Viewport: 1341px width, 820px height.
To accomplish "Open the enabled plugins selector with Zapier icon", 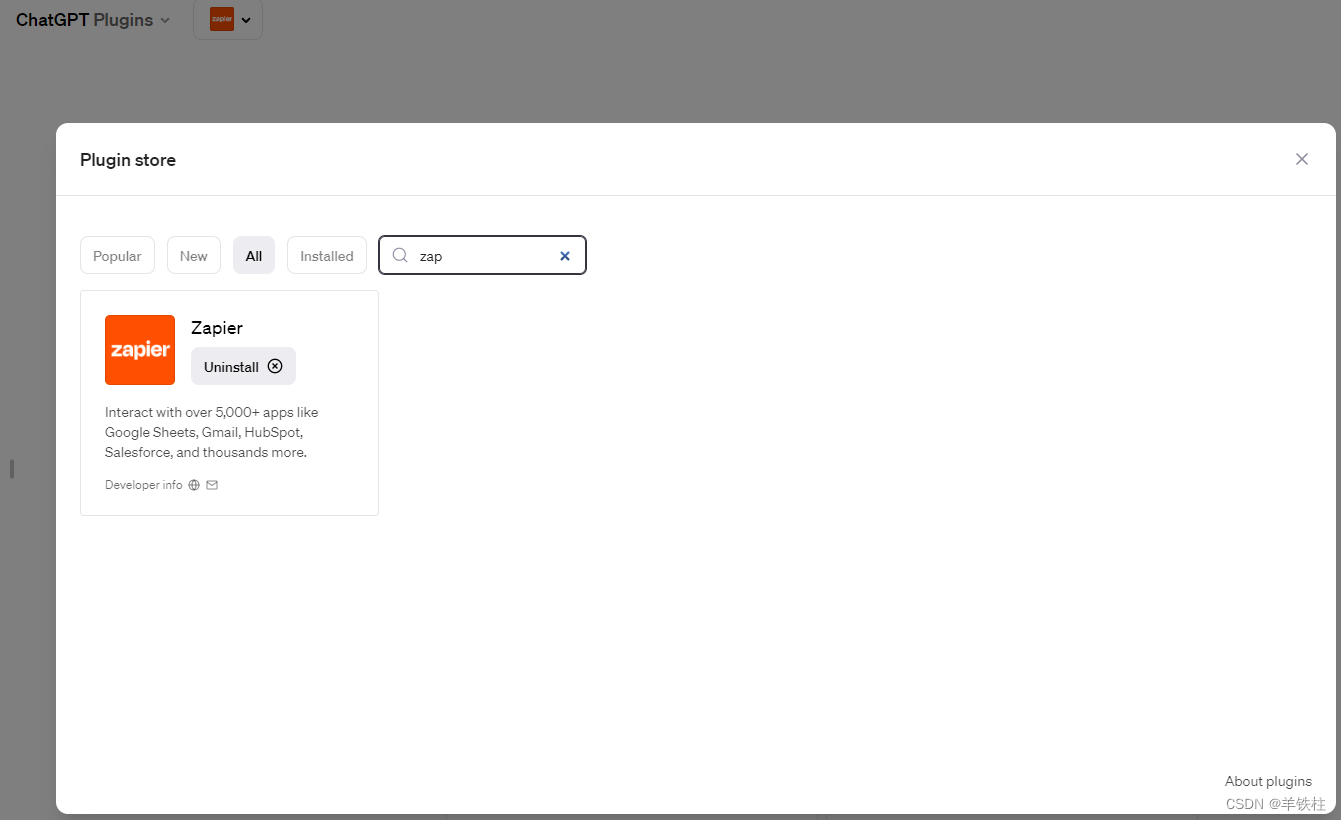I will tap(228, 20).
